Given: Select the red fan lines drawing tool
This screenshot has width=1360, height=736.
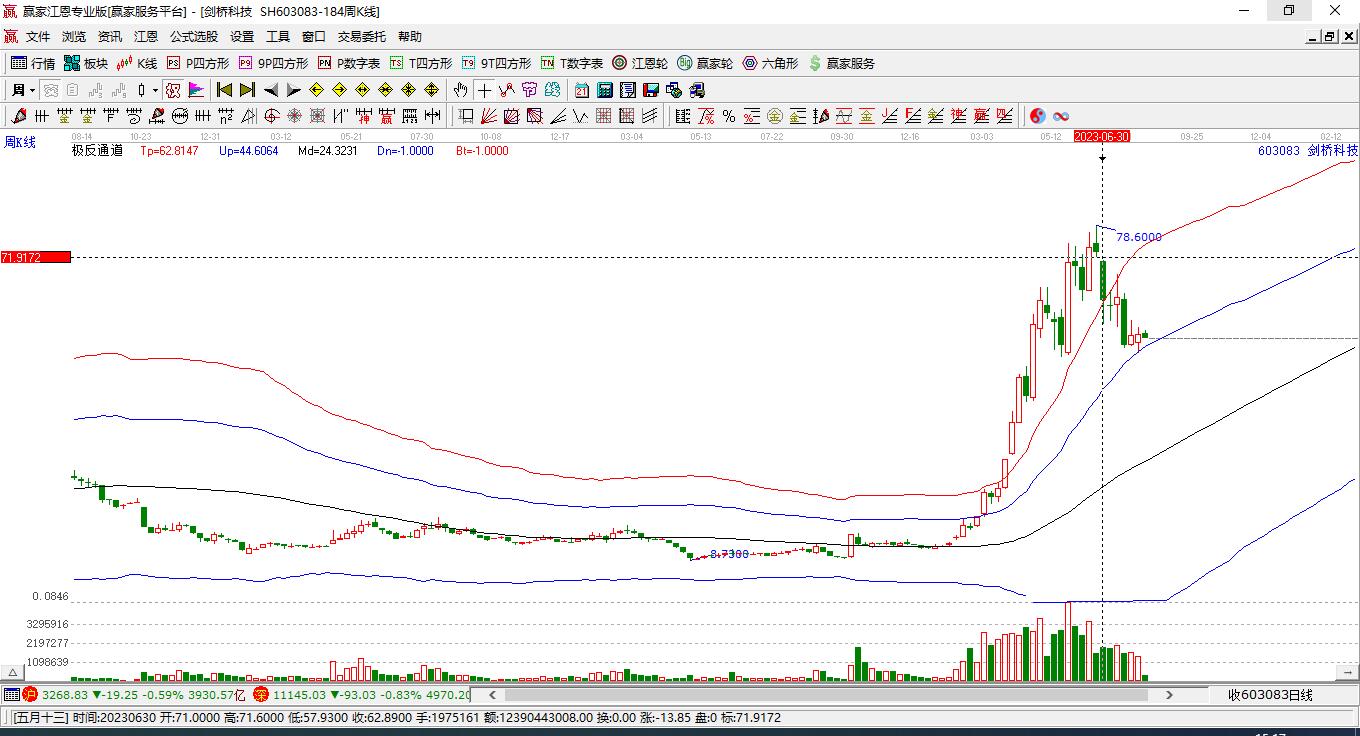Looking at the screenshot, I should pyautogui.click(x=489, y=116).
